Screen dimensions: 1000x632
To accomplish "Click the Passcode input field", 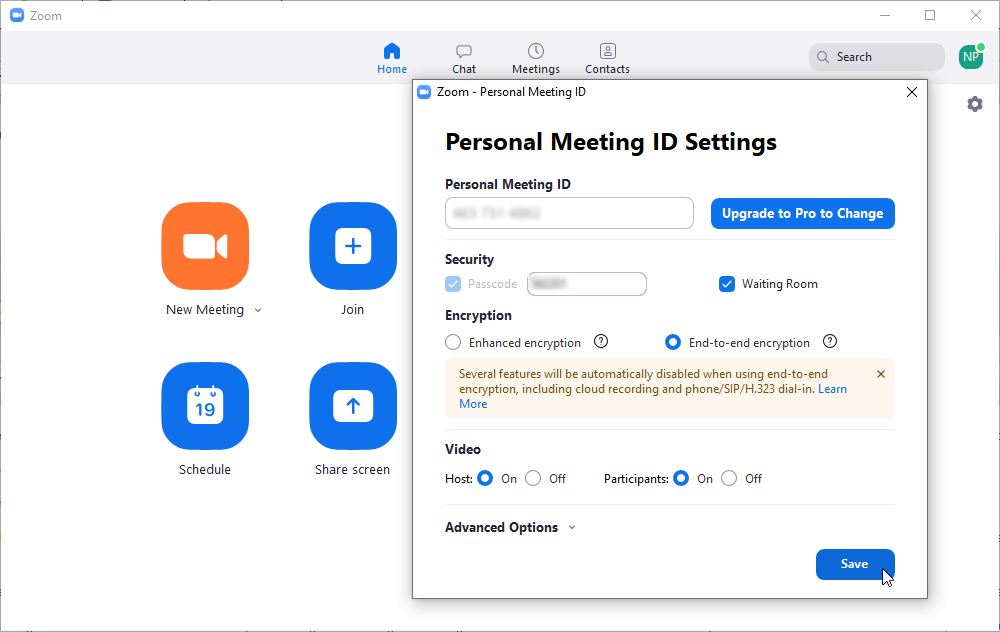I will click(587, 284).
